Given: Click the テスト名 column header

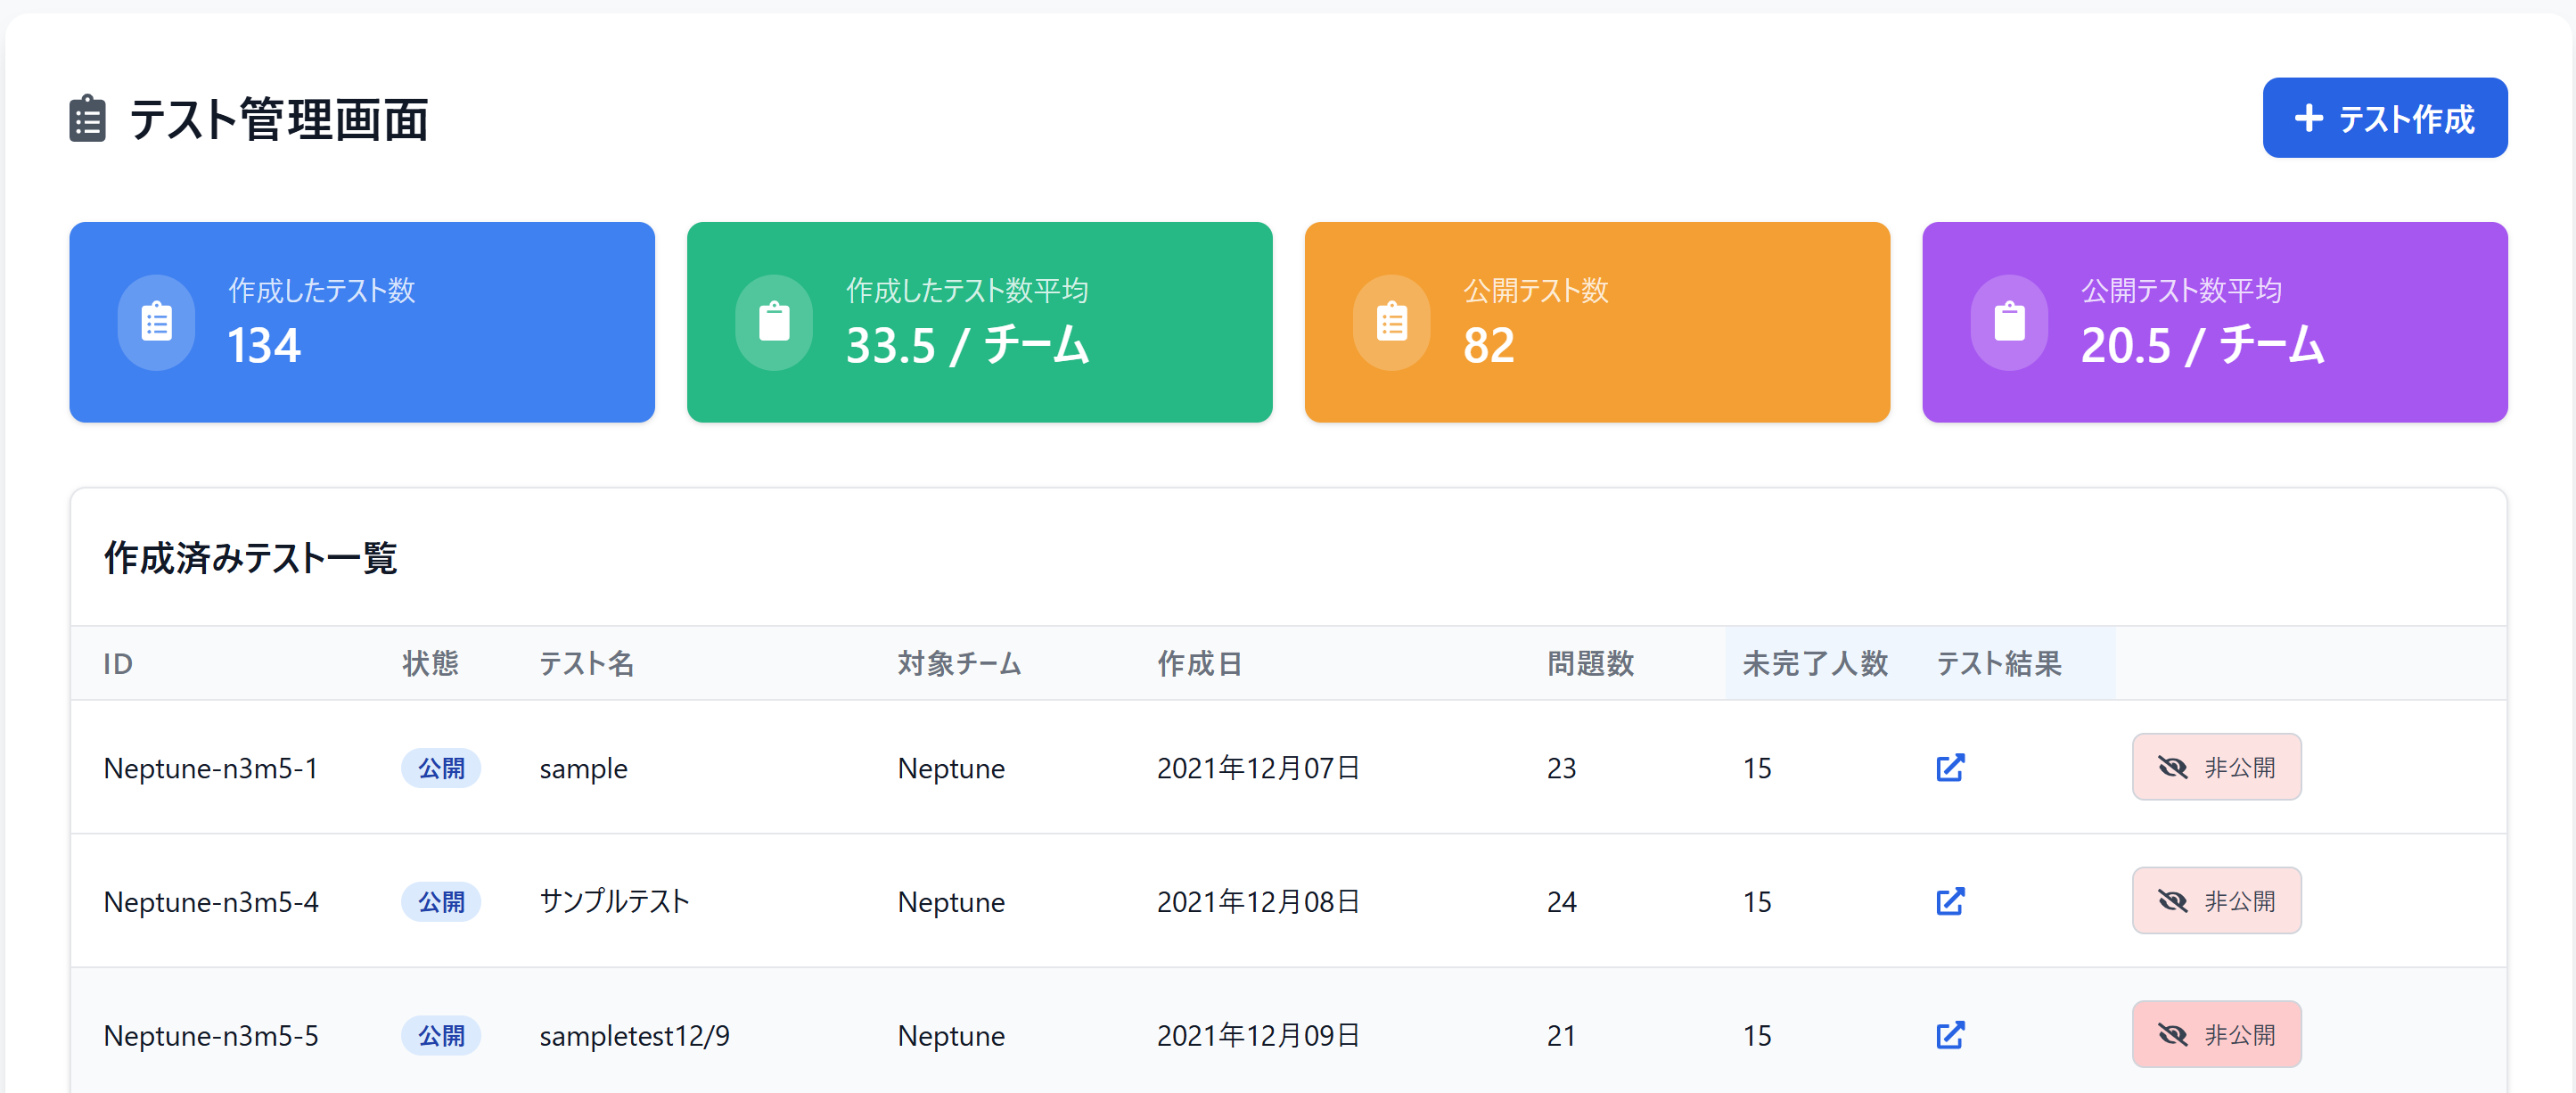Looking at the screenshot, I should pyautogui.click(x=586, y=664).
